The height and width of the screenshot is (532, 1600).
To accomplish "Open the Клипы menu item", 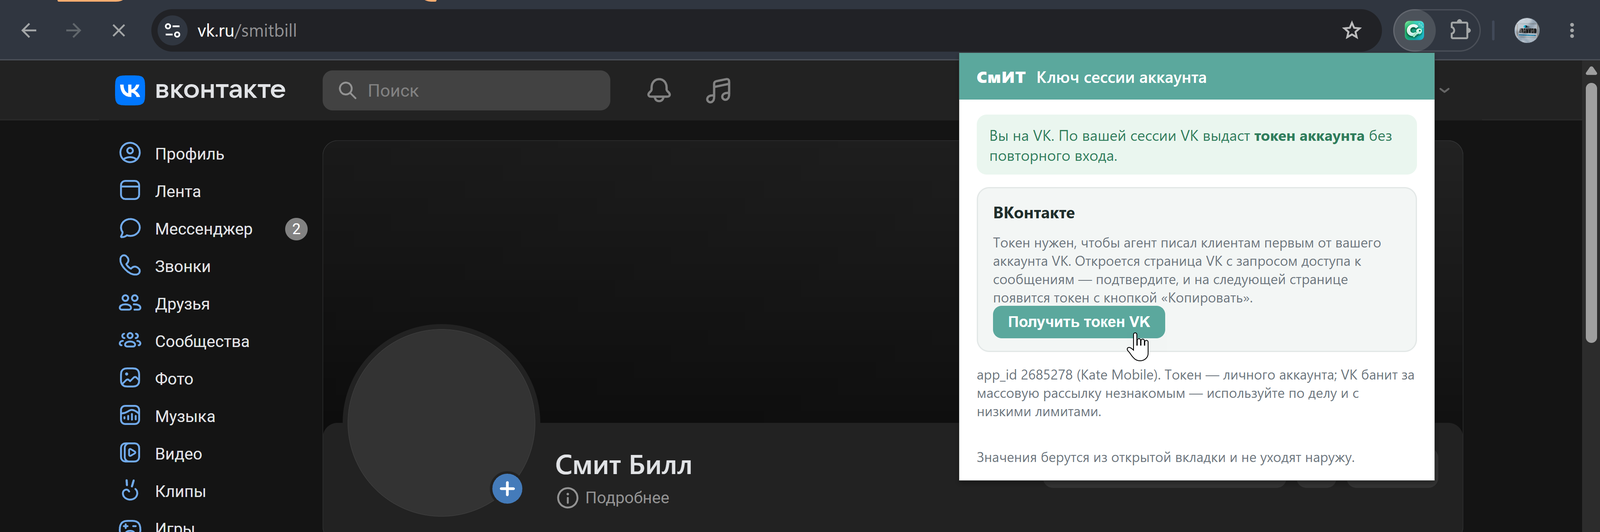I will point(181,491).
